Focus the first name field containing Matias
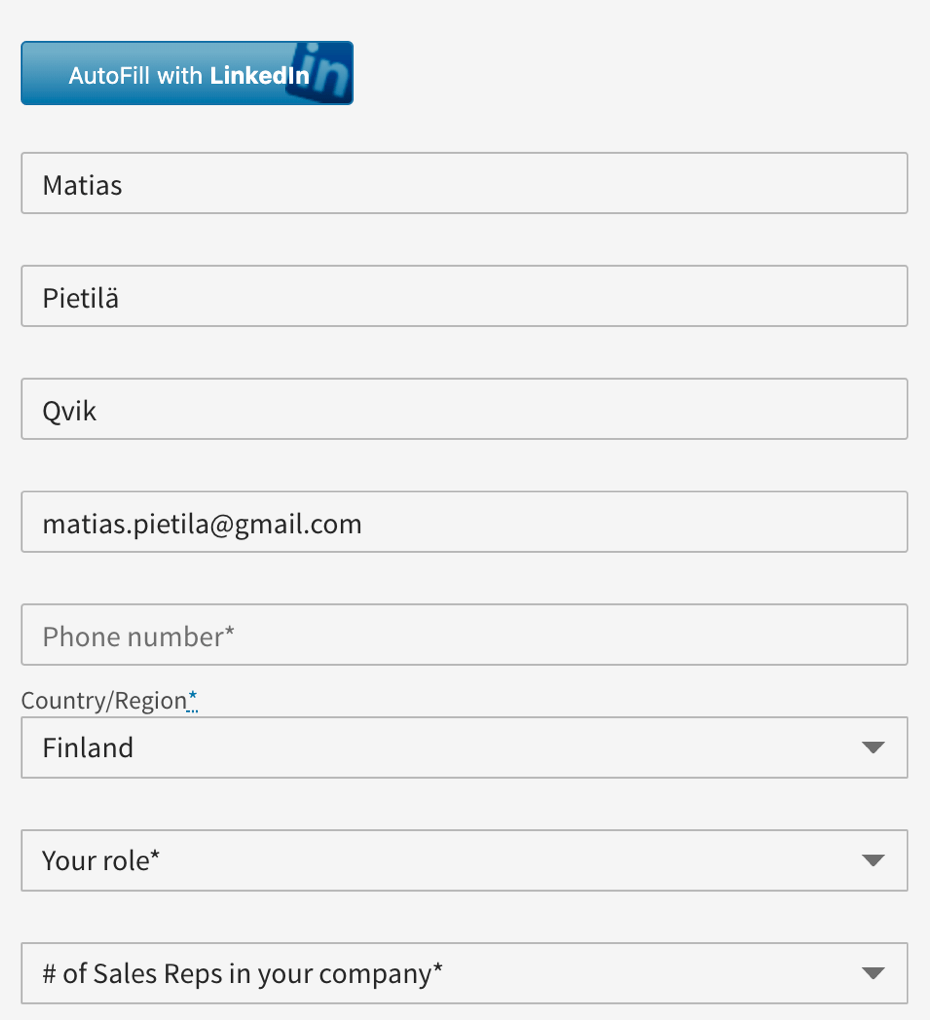Viewport: 930px width, 1020px height. 464,184
